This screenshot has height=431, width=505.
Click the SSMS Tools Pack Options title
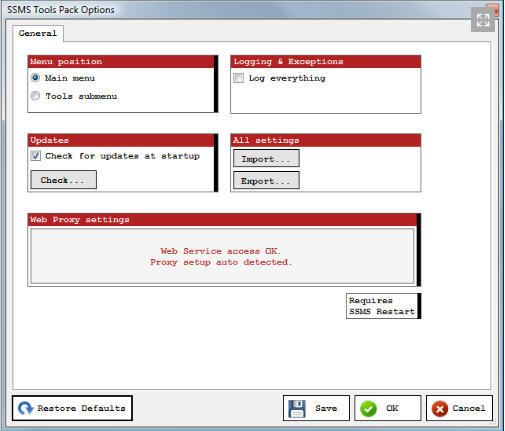coord(61,10)
